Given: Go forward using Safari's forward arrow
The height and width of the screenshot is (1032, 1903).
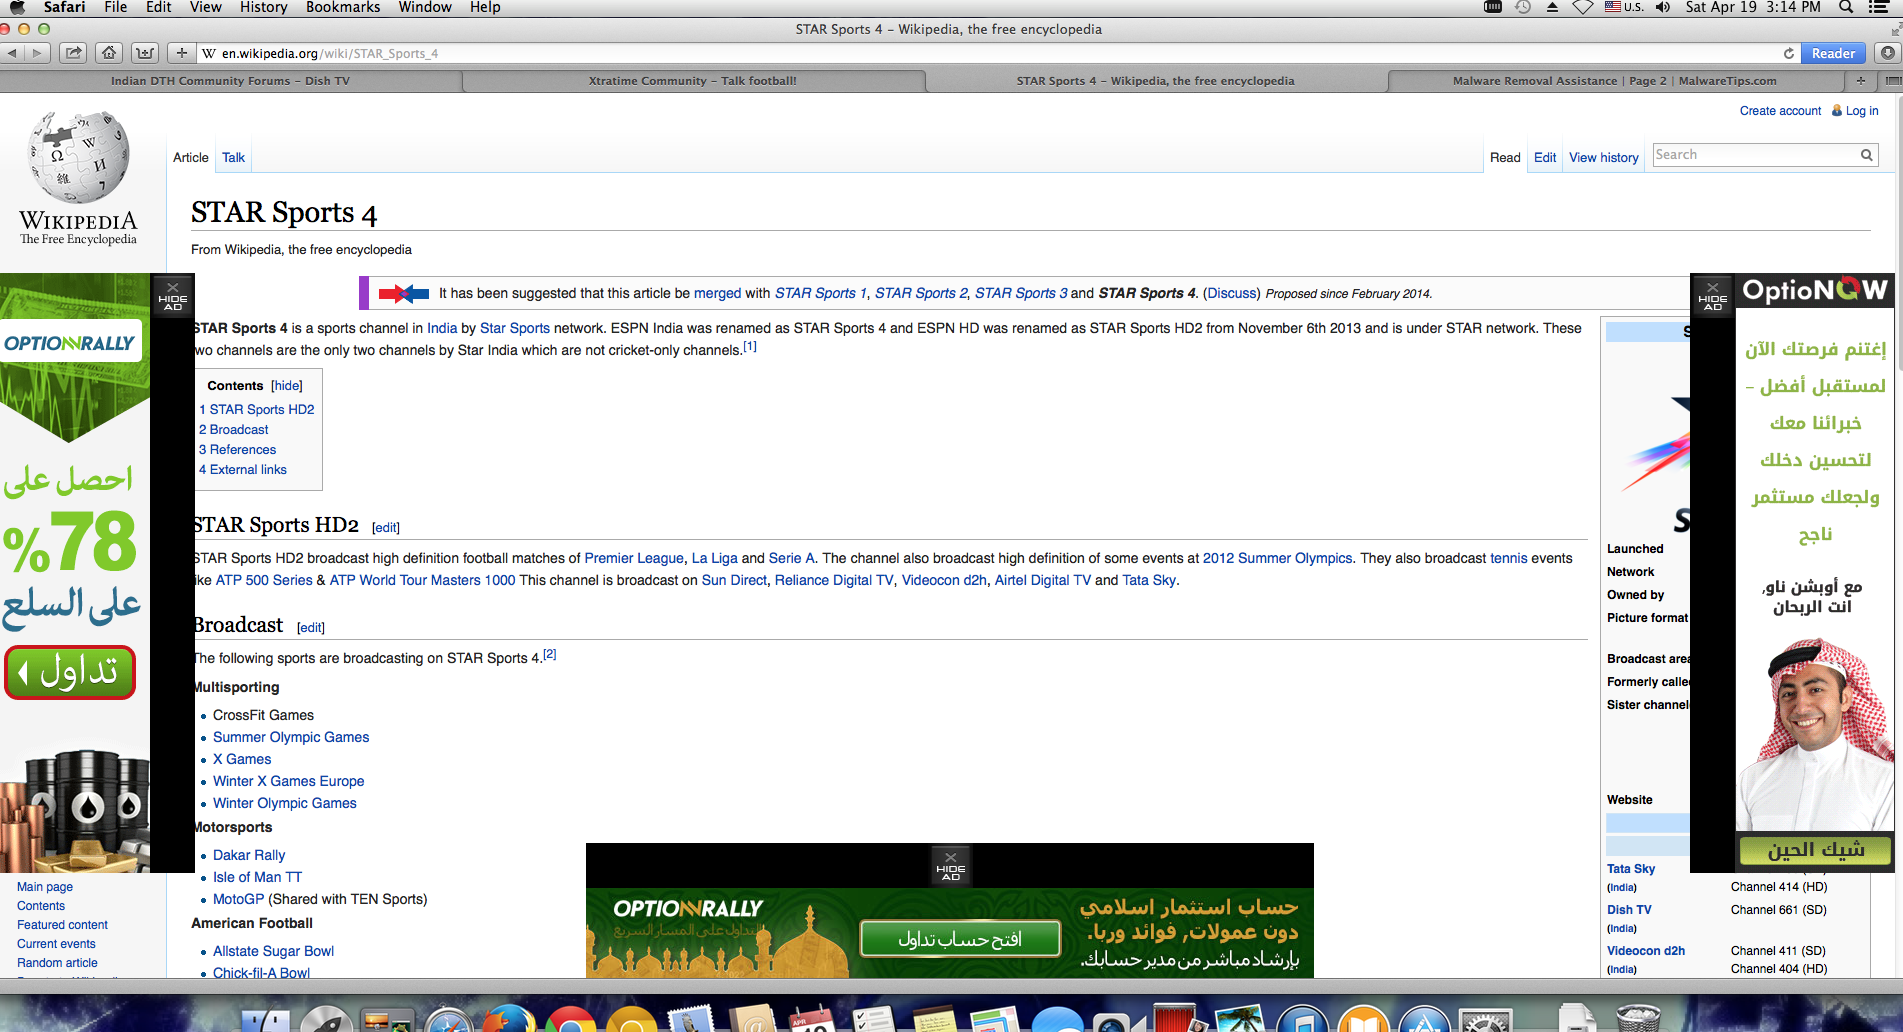Looking at the screenshot, I should point(37,53).
